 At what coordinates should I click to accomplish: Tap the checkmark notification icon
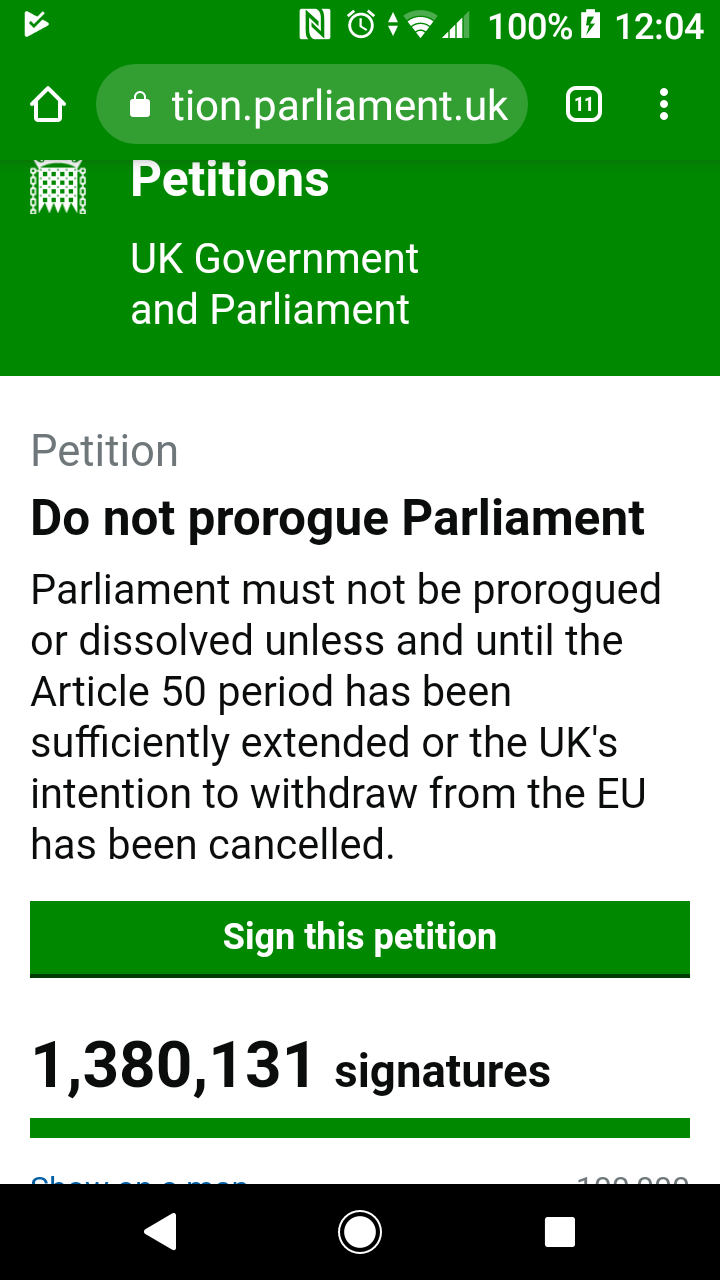[x=37, y=24]
